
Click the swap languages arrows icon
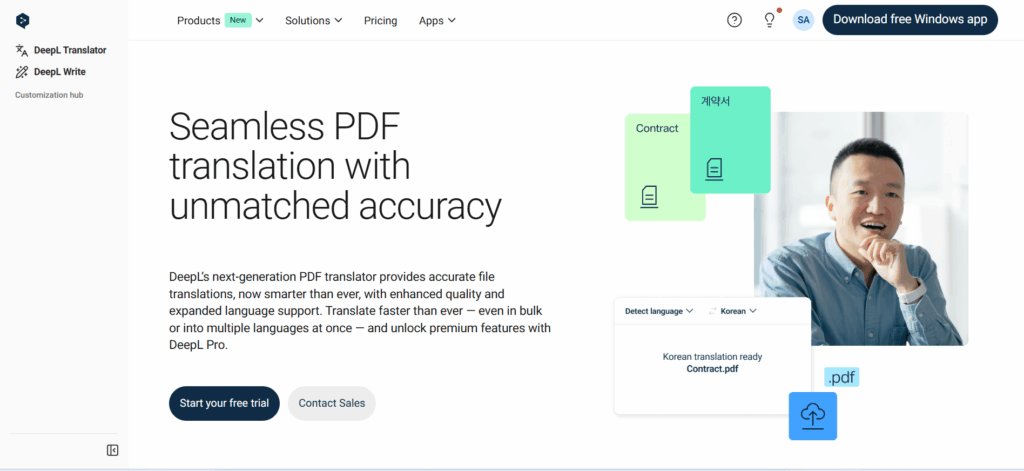(x=712, y=311)
